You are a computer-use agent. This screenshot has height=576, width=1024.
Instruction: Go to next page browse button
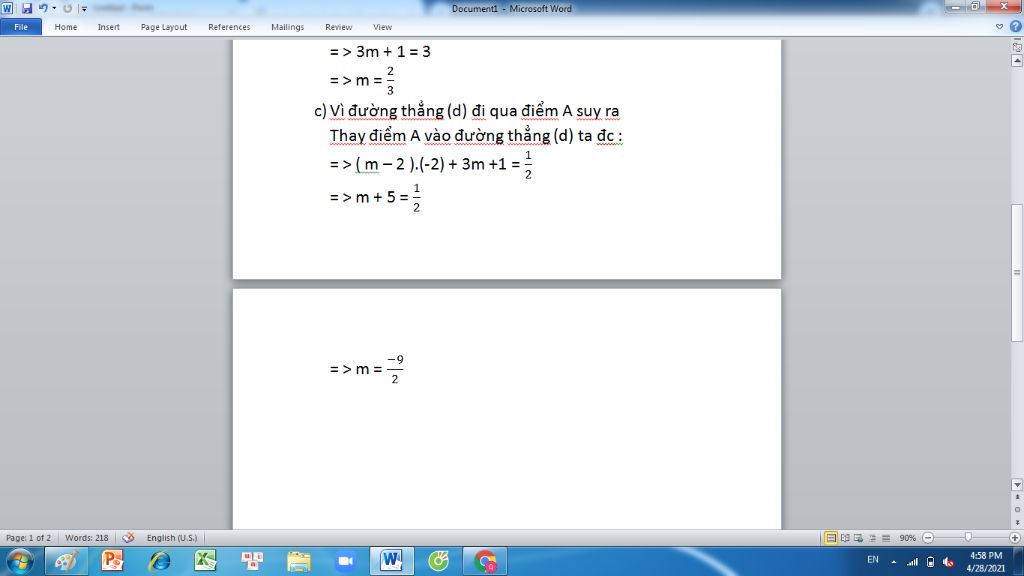pyautogui.click(x=1017, y=522)
